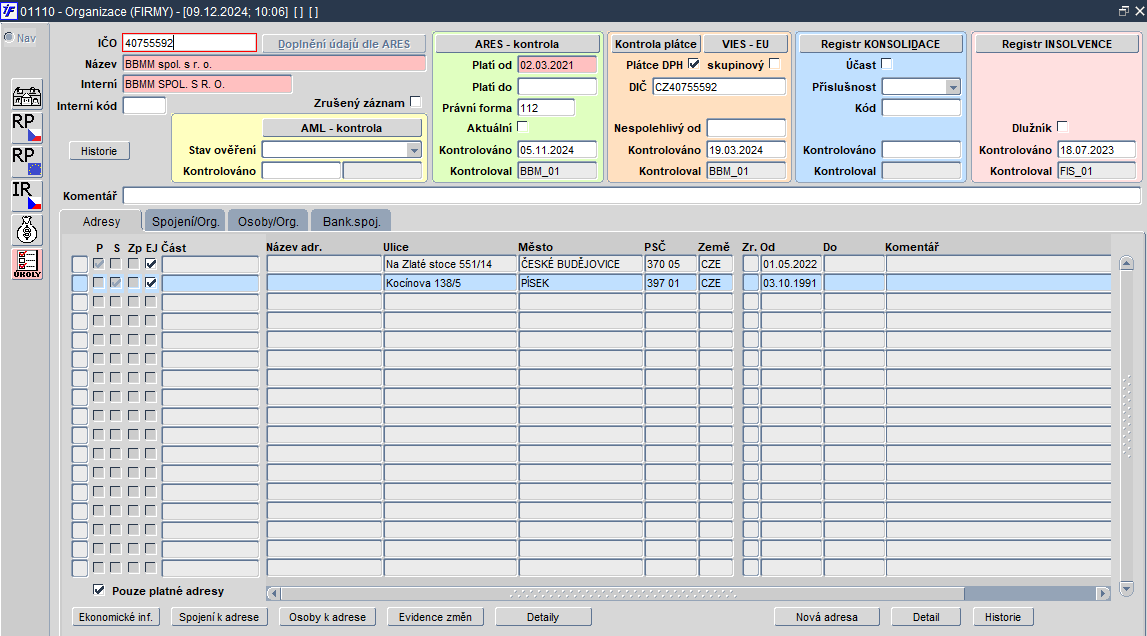The image size is (1147, 636).
Task: Click the Nová adresa button
Action: tap(827, 617)
